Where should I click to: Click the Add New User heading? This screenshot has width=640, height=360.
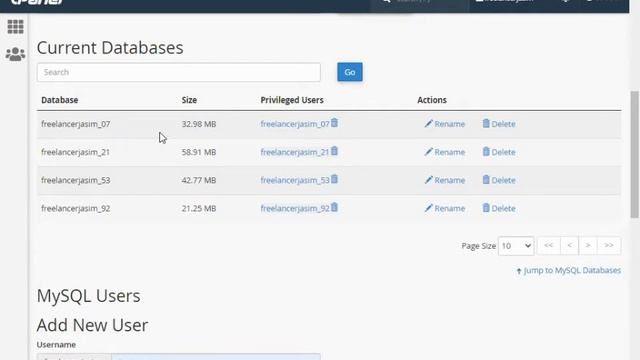[x=92, y=325]
